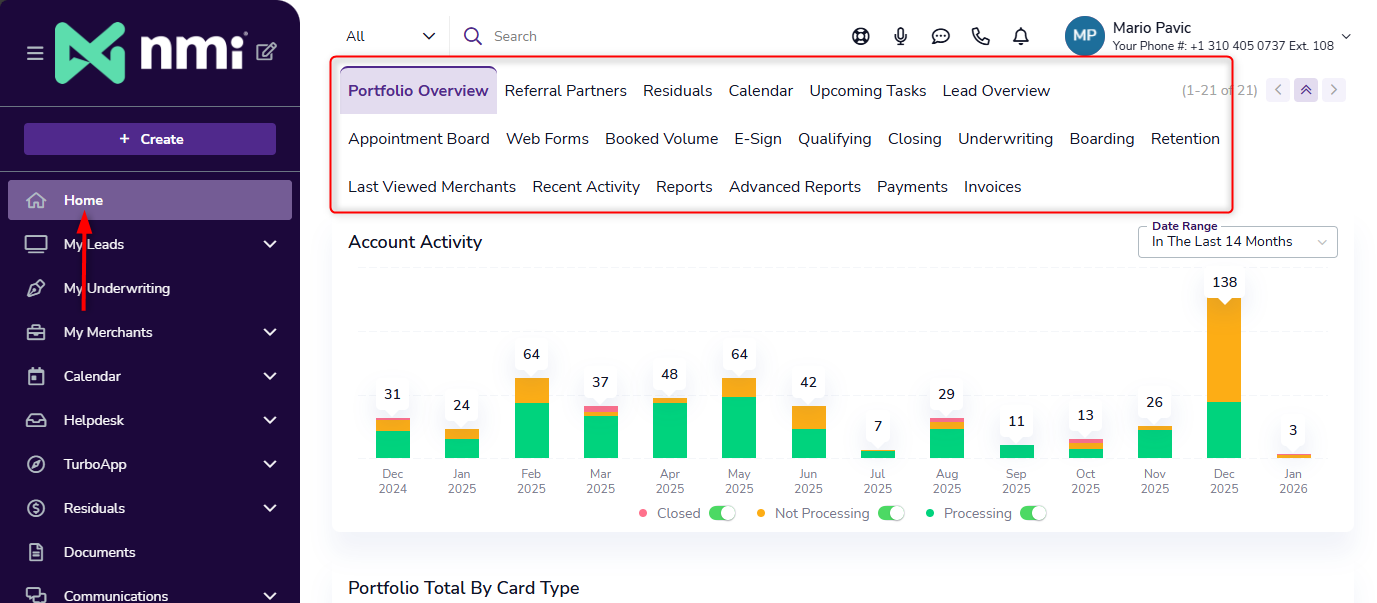Click the Search input field

coord(650,36)
